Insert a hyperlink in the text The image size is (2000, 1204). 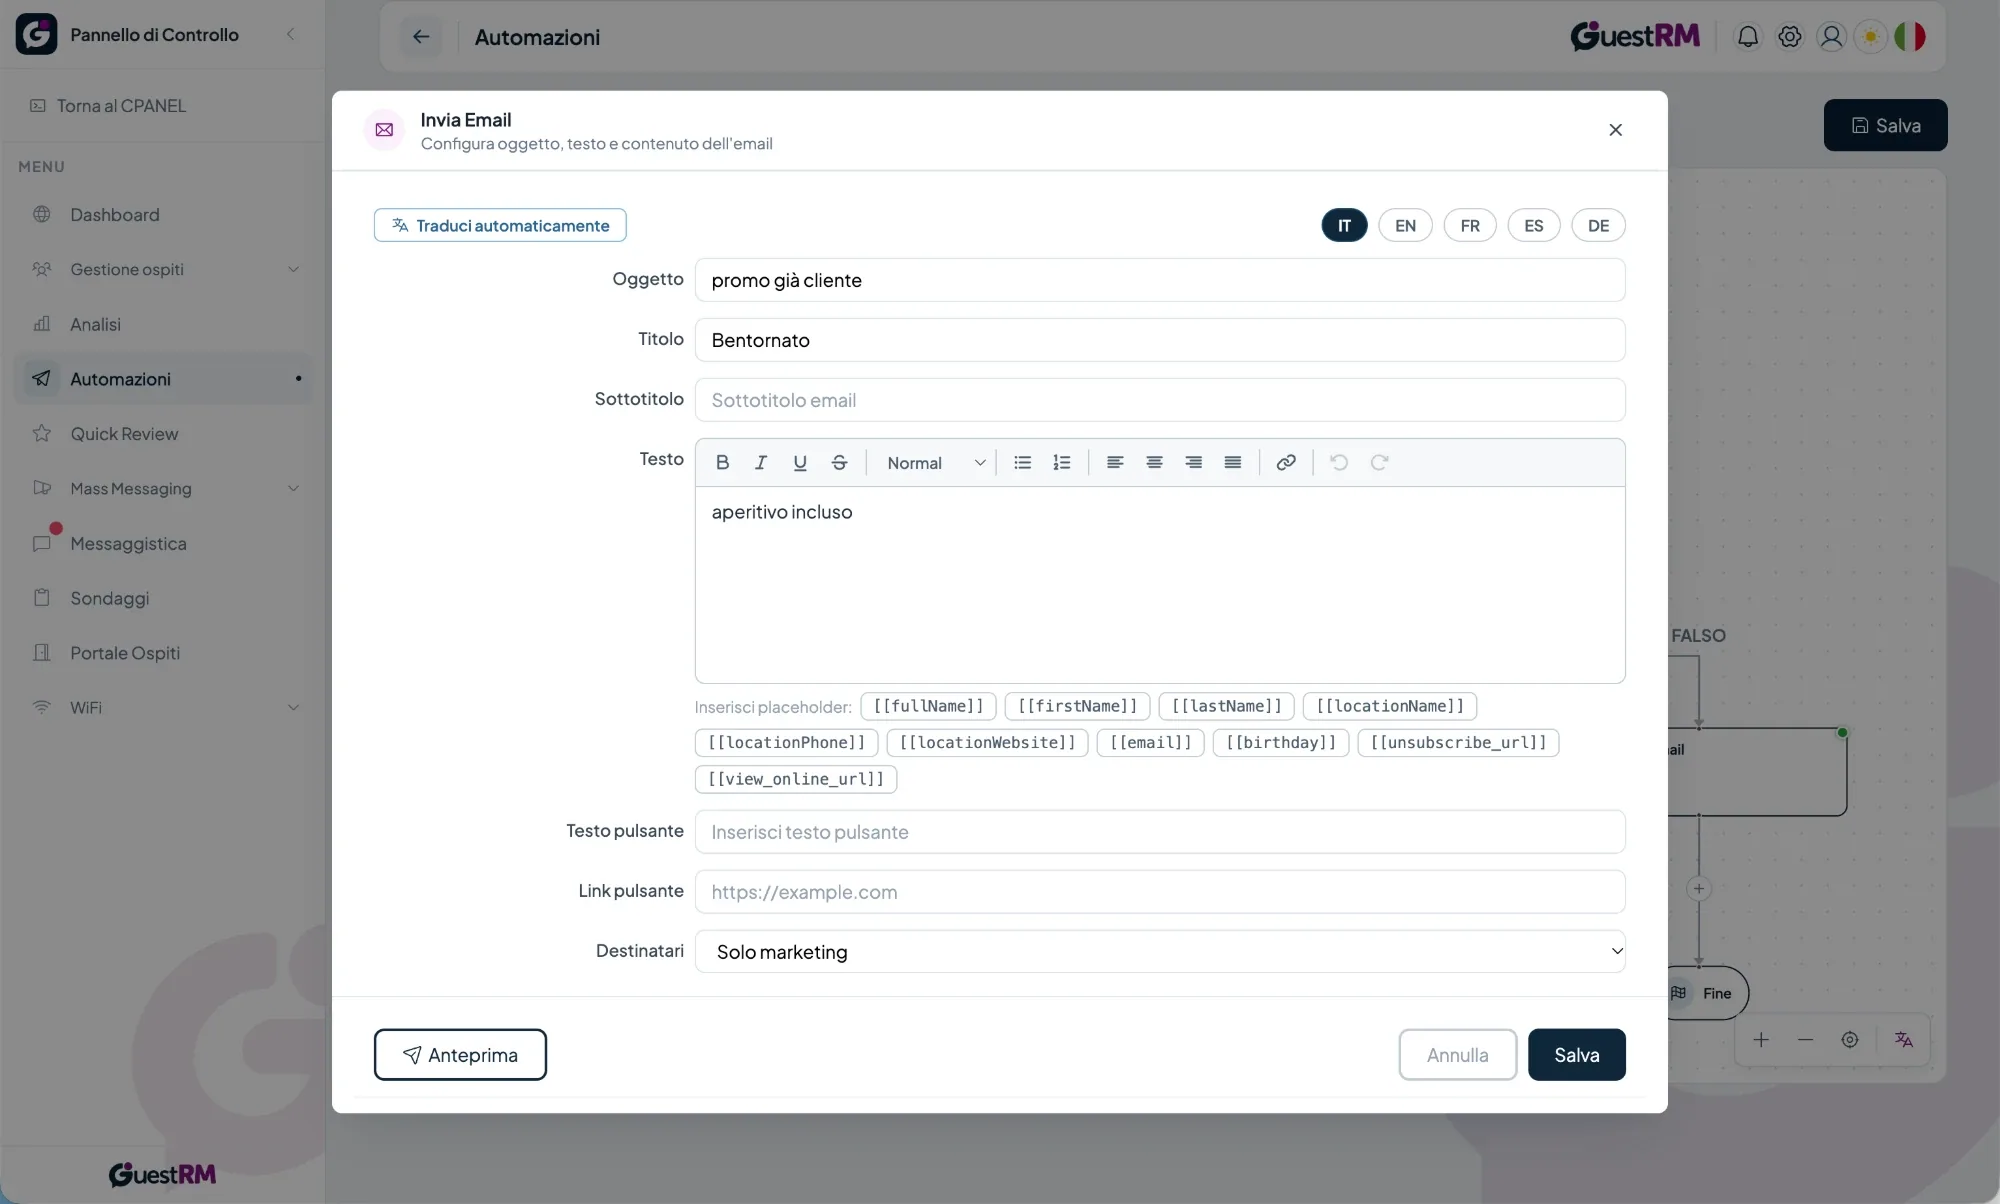pos(1286,462)
